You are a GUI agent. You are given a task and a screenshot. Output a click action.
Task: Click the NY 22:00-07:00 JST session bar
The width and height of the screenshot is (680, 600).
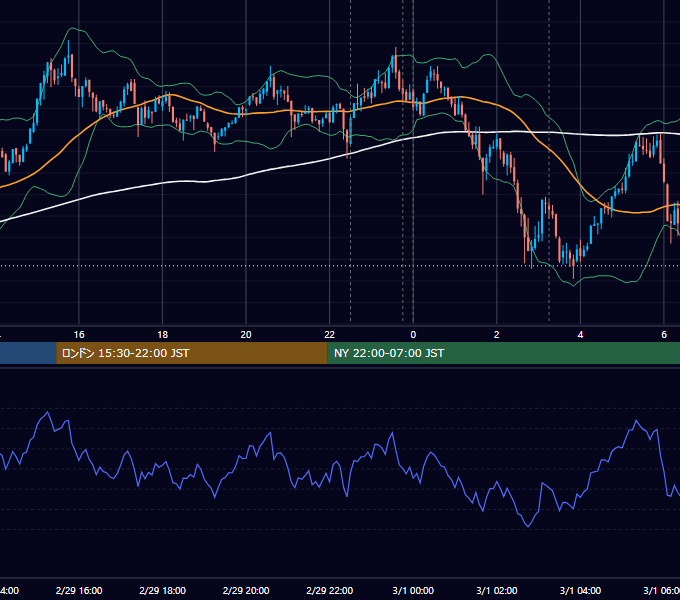pyautogui.click(x=503, y=353)
